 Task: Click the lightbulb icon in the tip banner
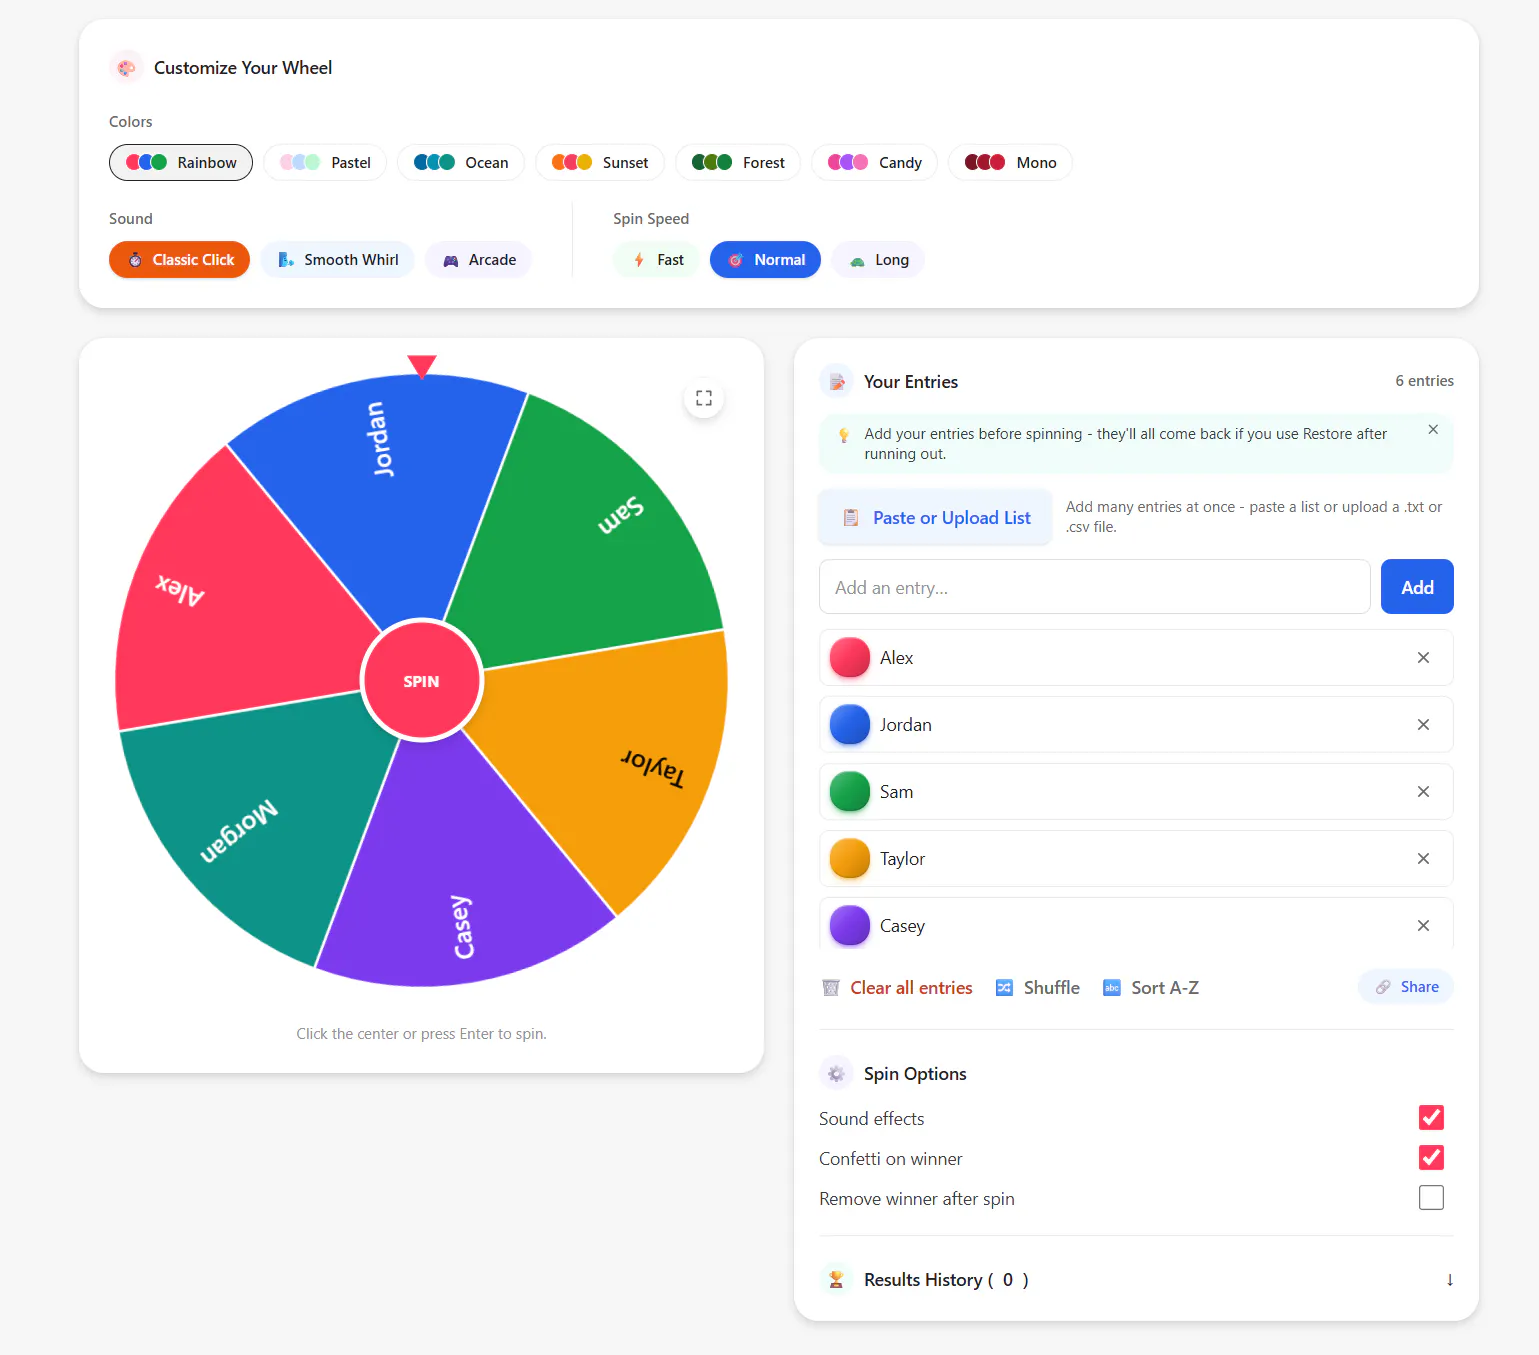[x=844, y=435]
